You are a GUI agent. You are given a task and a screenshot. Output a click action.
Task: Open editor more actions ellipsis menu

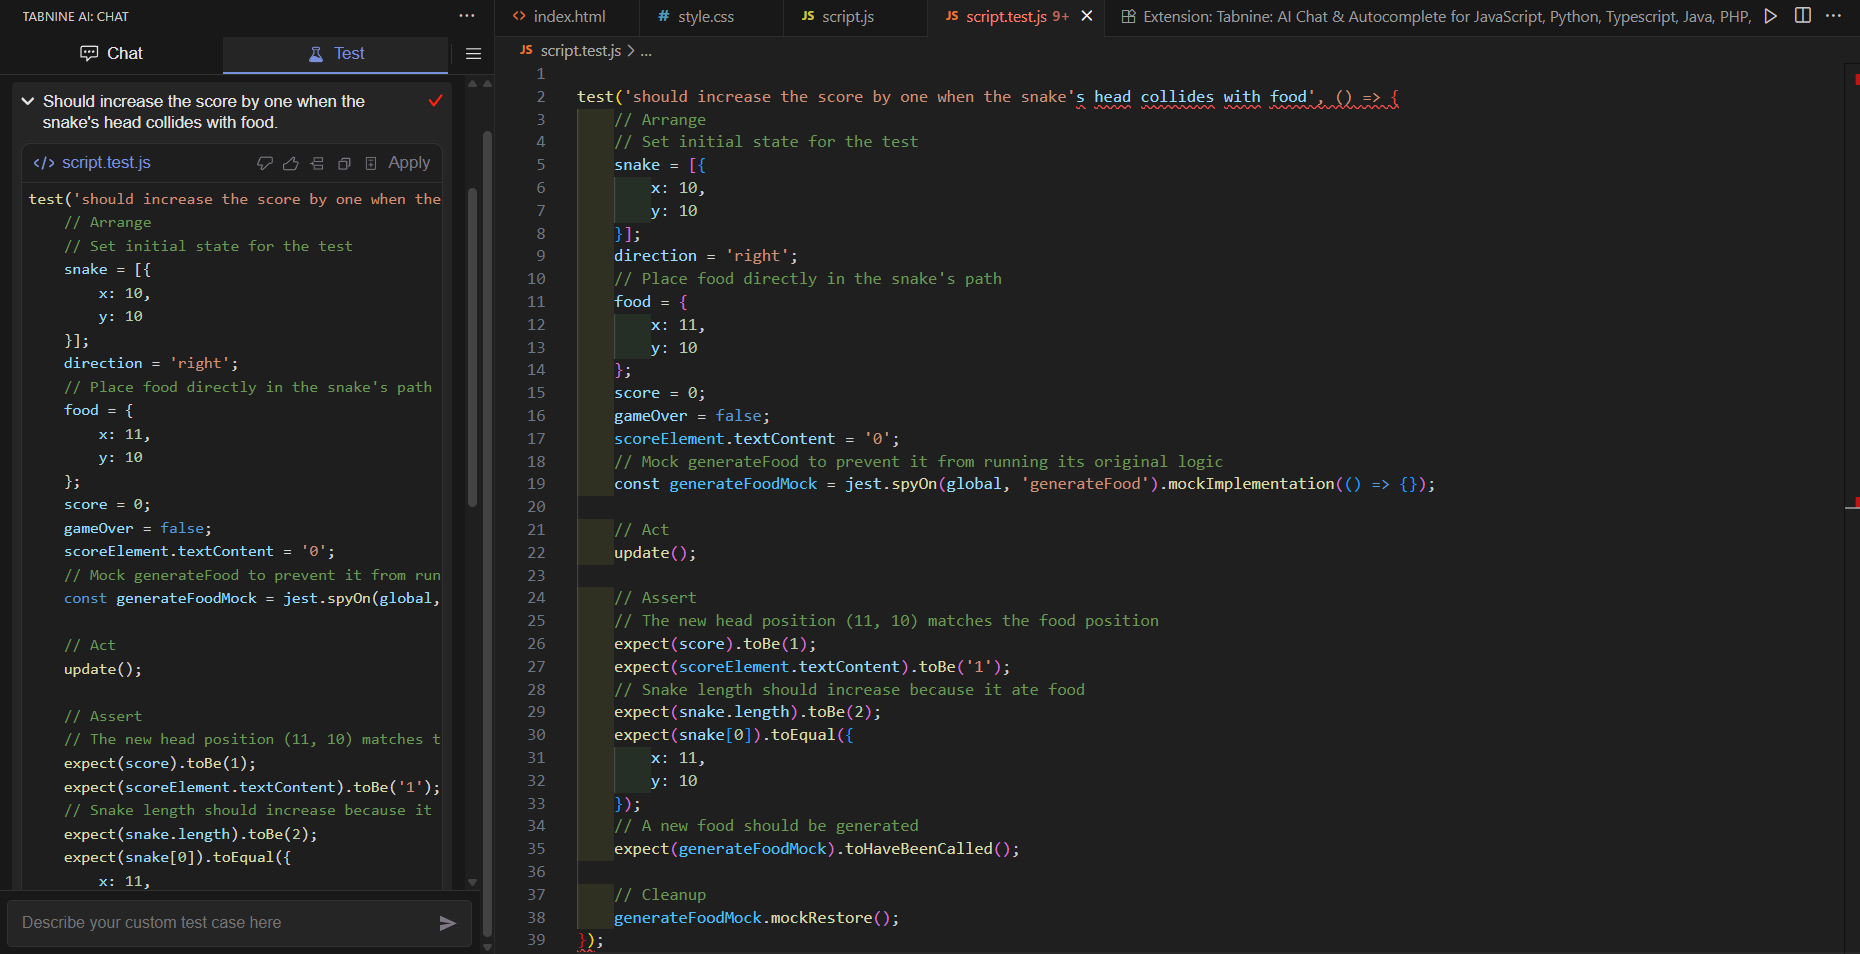[1833, 16]
